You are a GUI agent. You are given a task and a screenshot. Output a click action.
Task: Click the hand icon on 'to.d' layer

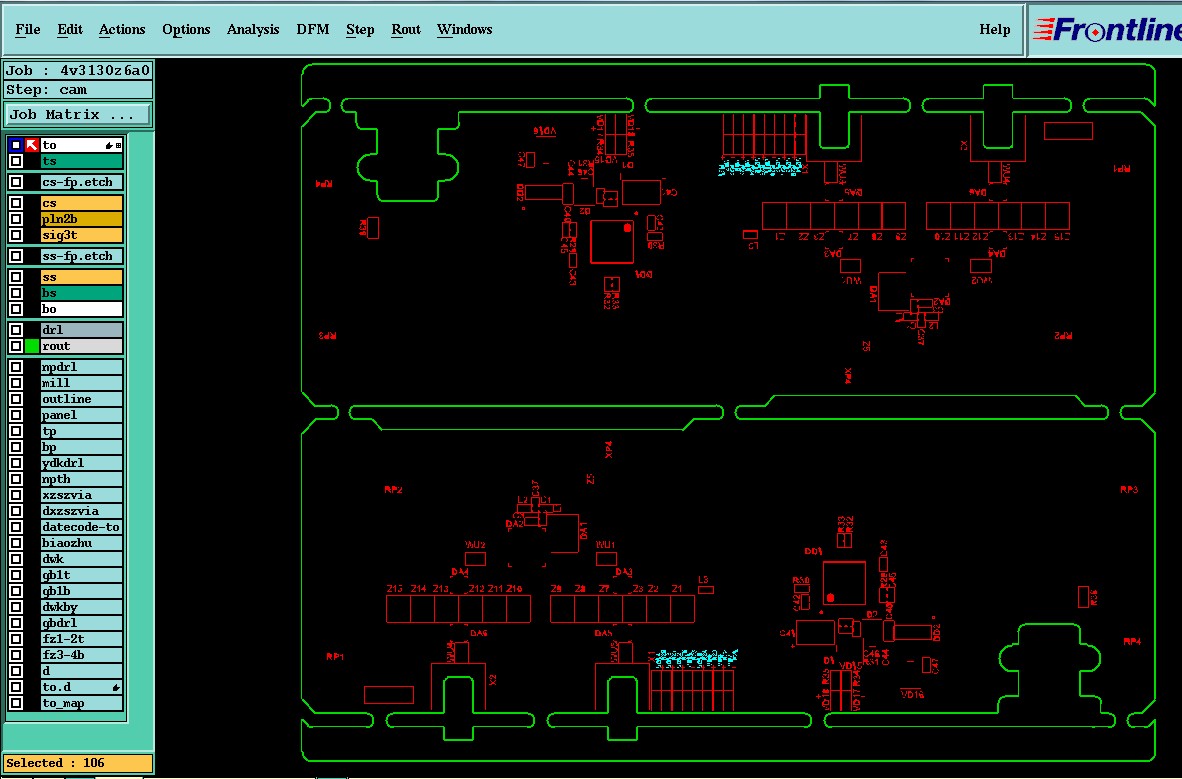[116, 687]
